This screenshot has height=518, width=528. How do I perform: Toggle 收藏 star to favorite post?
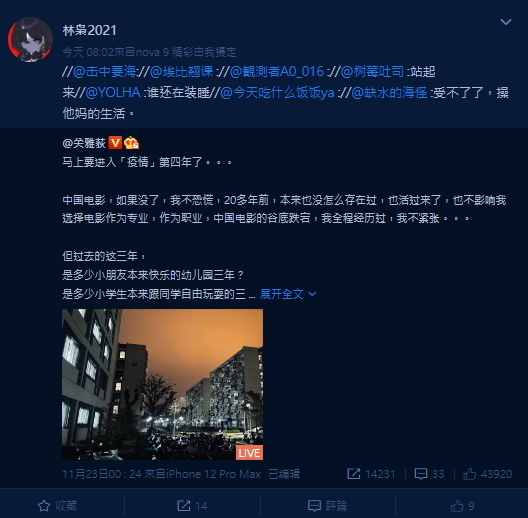57,506
